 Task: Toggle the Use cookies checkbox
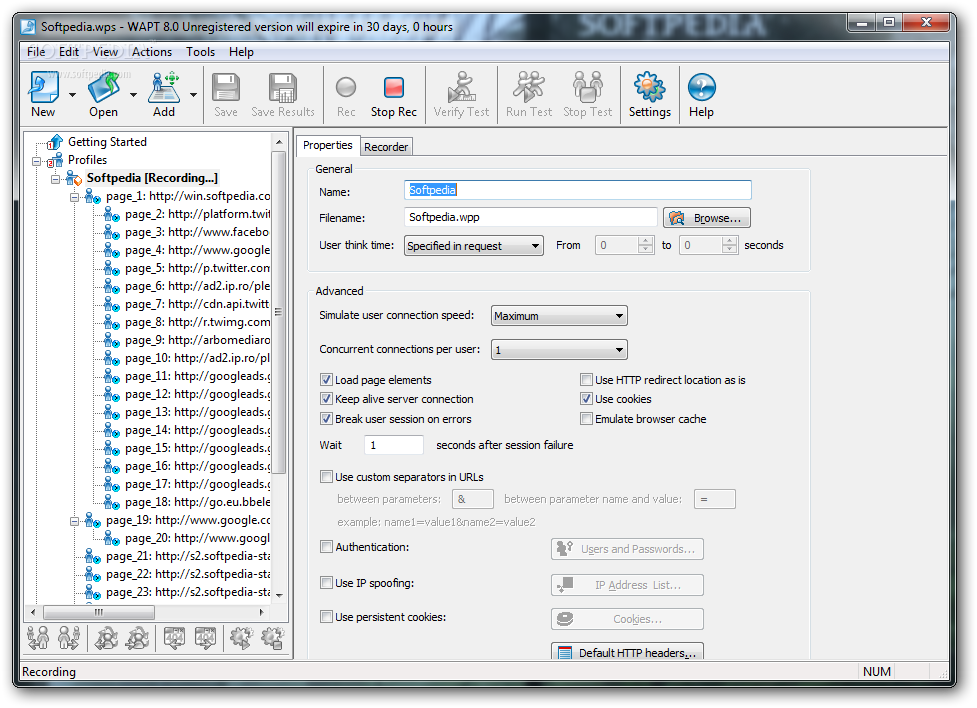coord(586,399)
